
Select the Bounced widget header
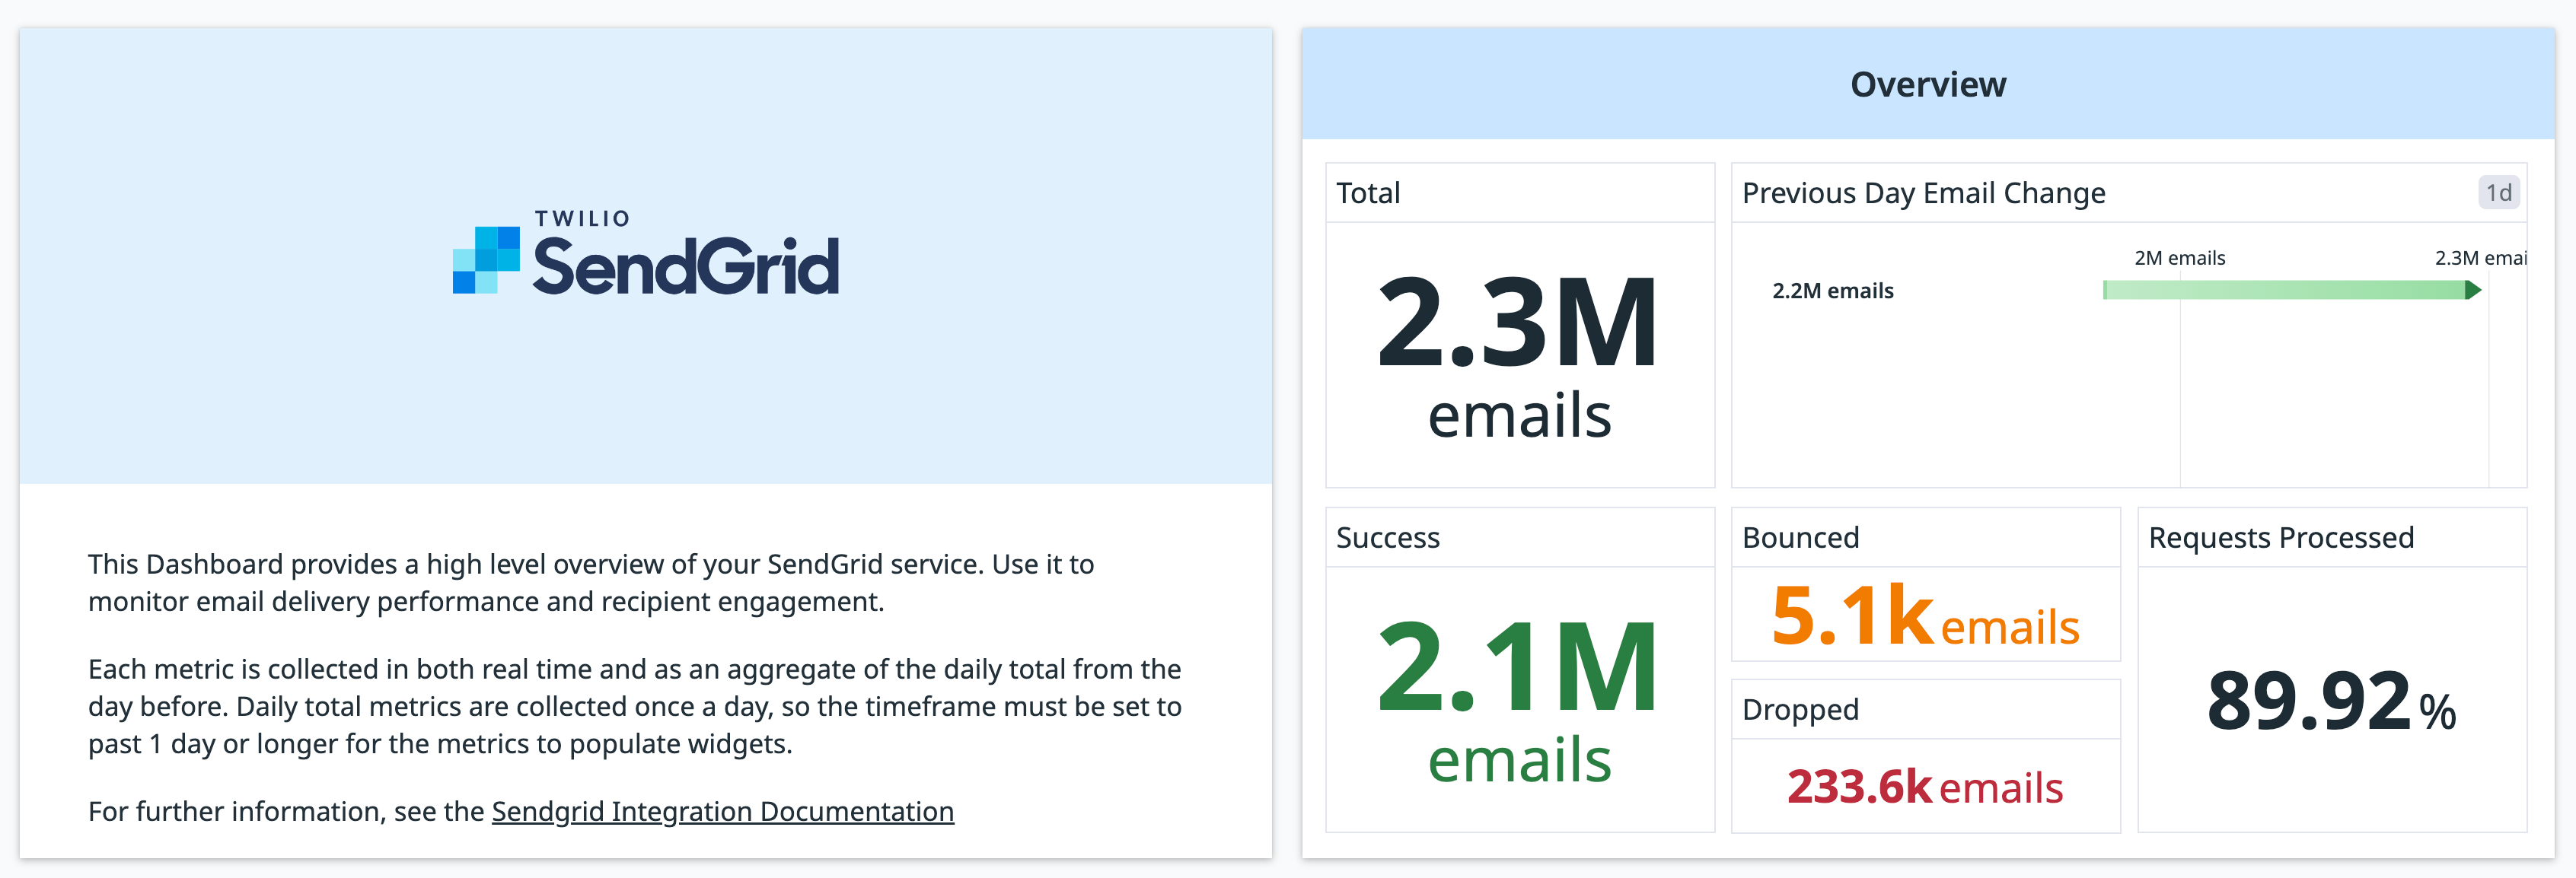[x=1799, y=537]
